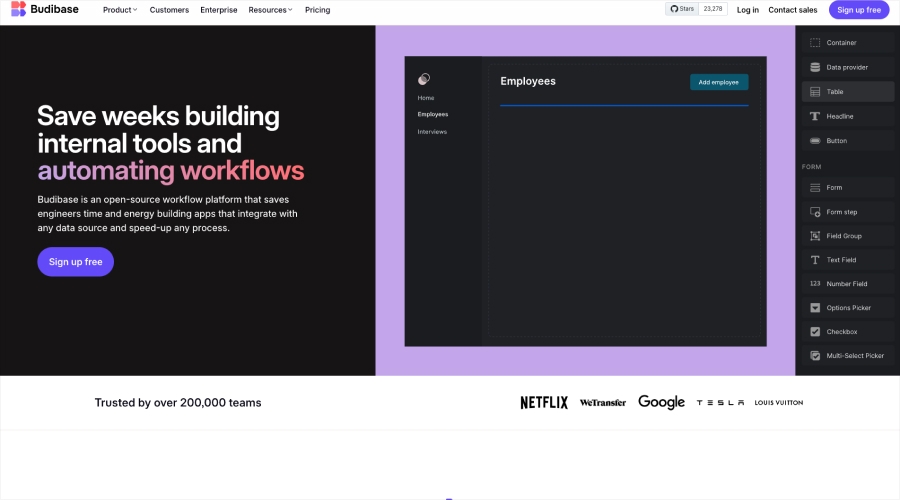900x500 pixels.
Task: Click the WeTransfer logo
Action: [603, 403]
